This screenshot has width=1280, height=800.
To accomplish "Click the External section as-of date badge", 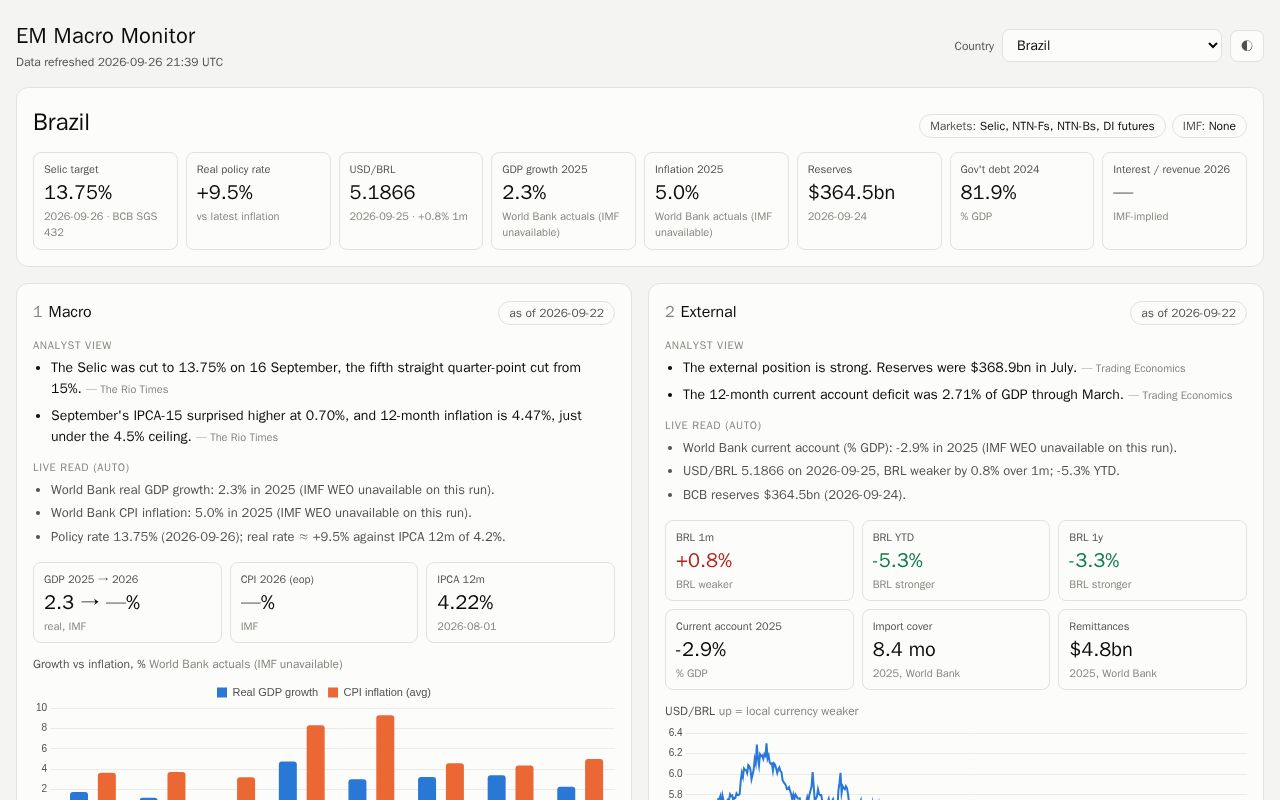I will point(1188,313).
